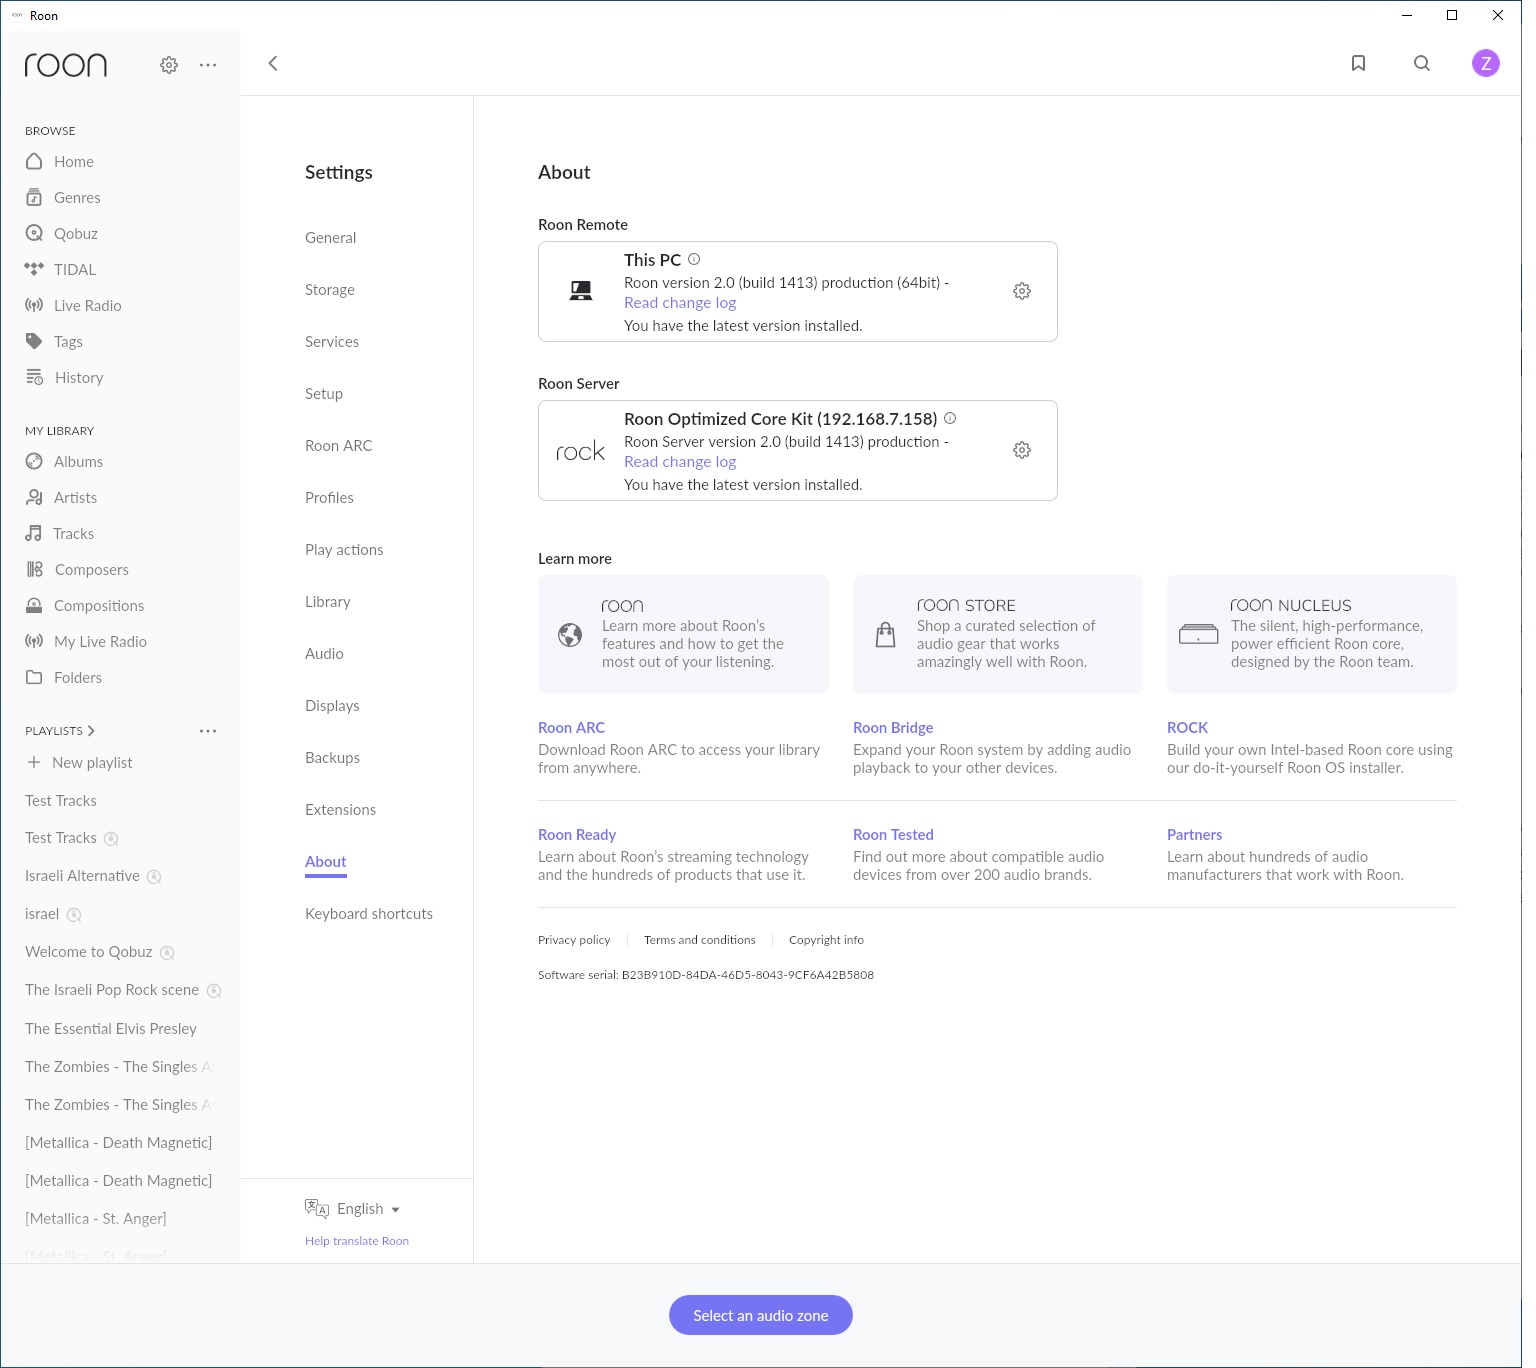Go back using the left arrow
Image resolution: width=1536 pixels, height=1368 pixels.
tap(273, 63)
